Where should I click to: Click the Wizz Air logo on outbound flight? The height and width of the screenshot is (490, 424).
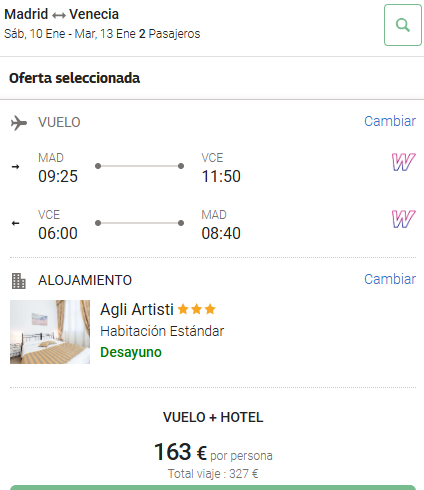pyautogui.click(x=403, y=162)
